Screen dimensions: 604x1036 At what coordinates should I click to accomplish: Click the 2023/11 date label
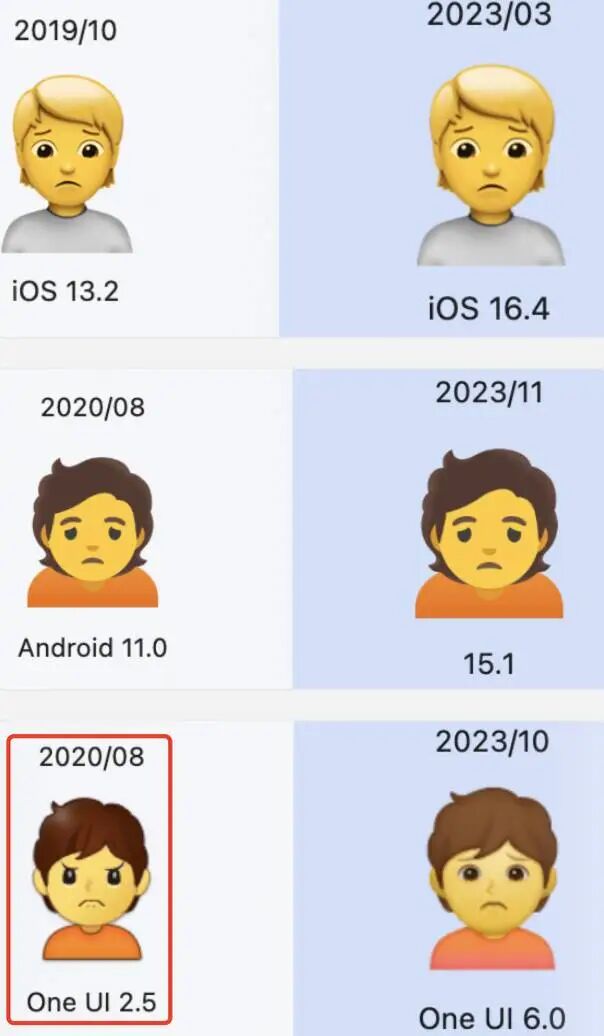(x=489, y=392)
